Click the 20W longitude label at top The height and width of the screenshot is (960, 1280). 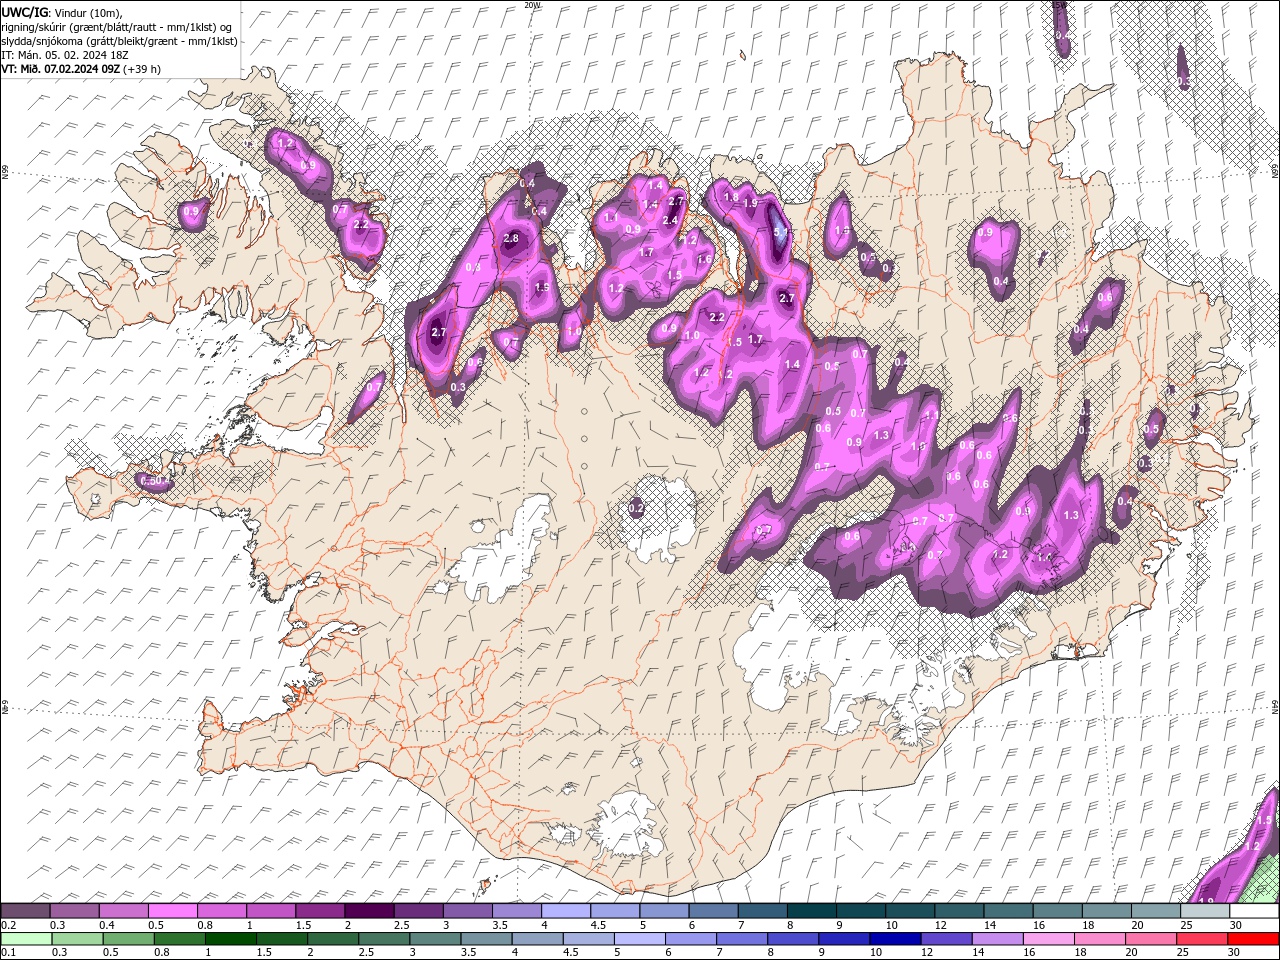[x=532, y=5]
